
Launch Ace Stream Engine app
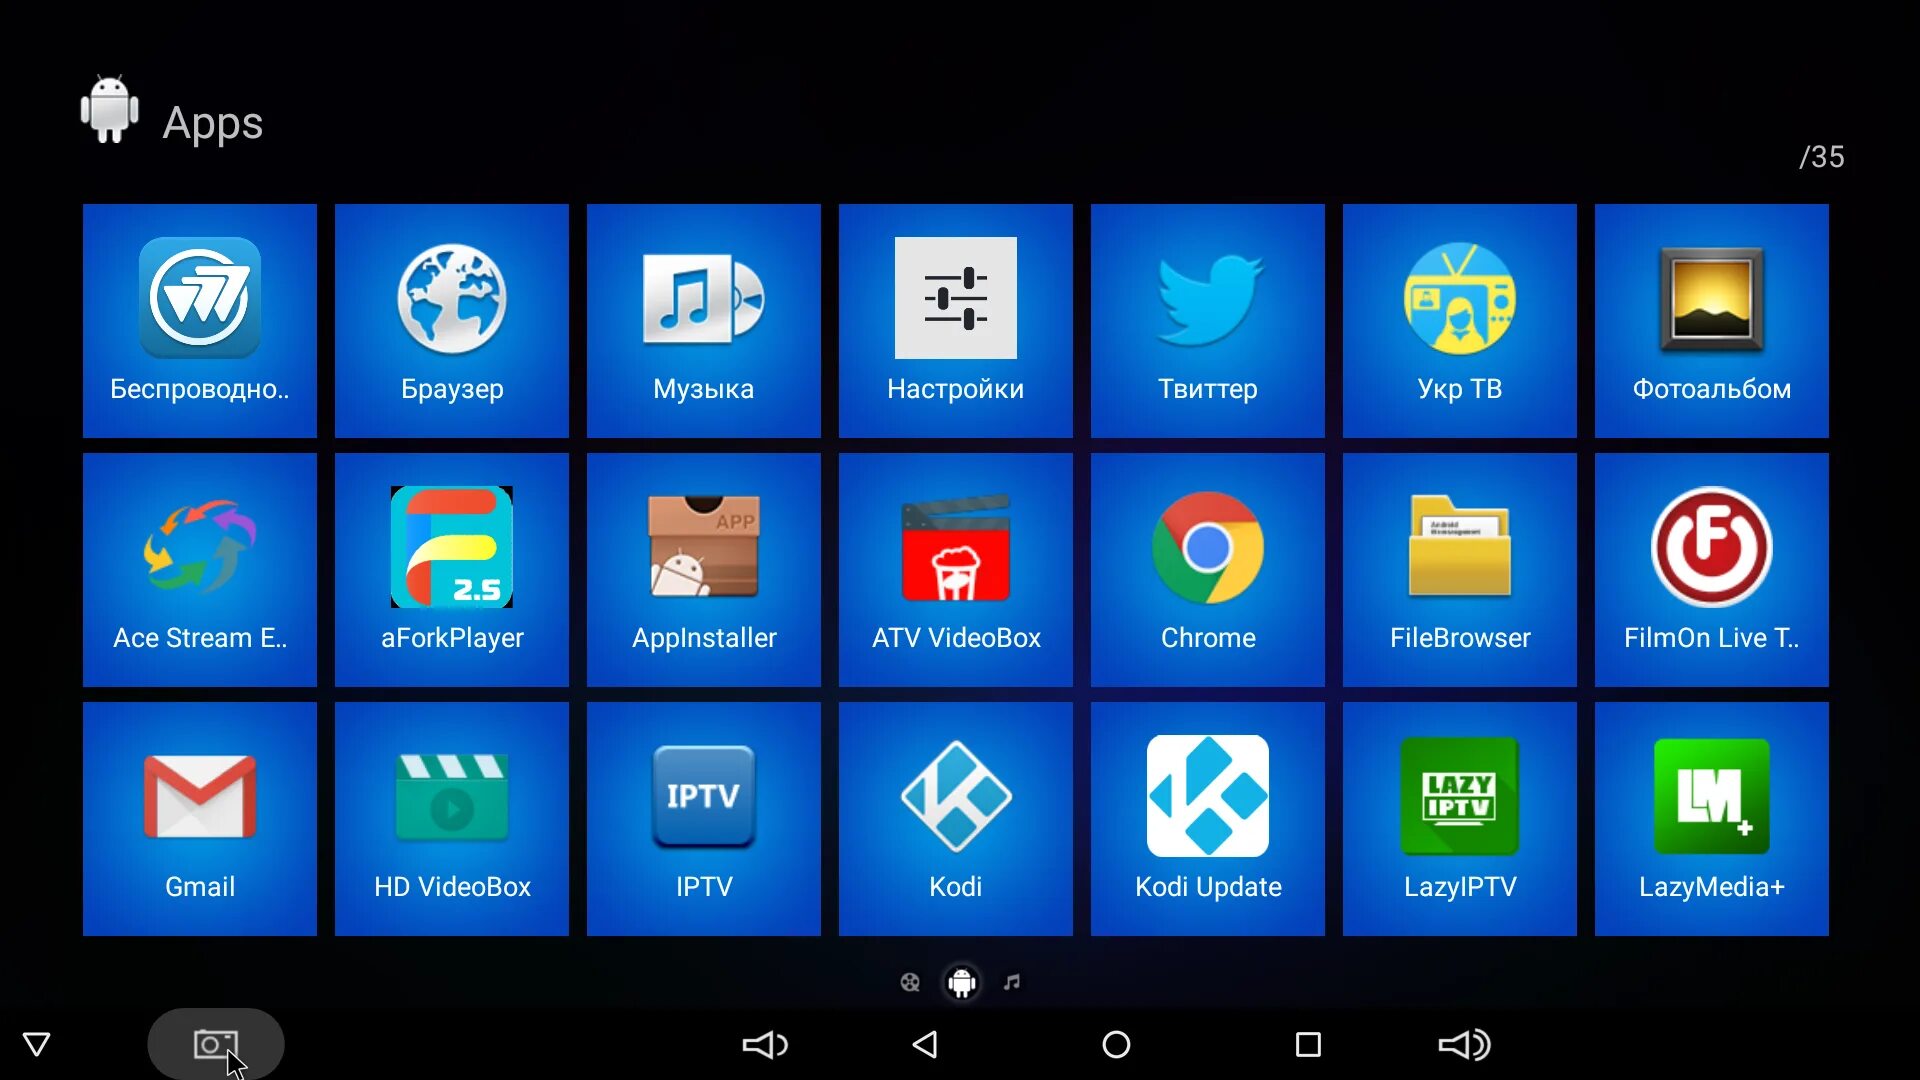click(x=199, y=570)
